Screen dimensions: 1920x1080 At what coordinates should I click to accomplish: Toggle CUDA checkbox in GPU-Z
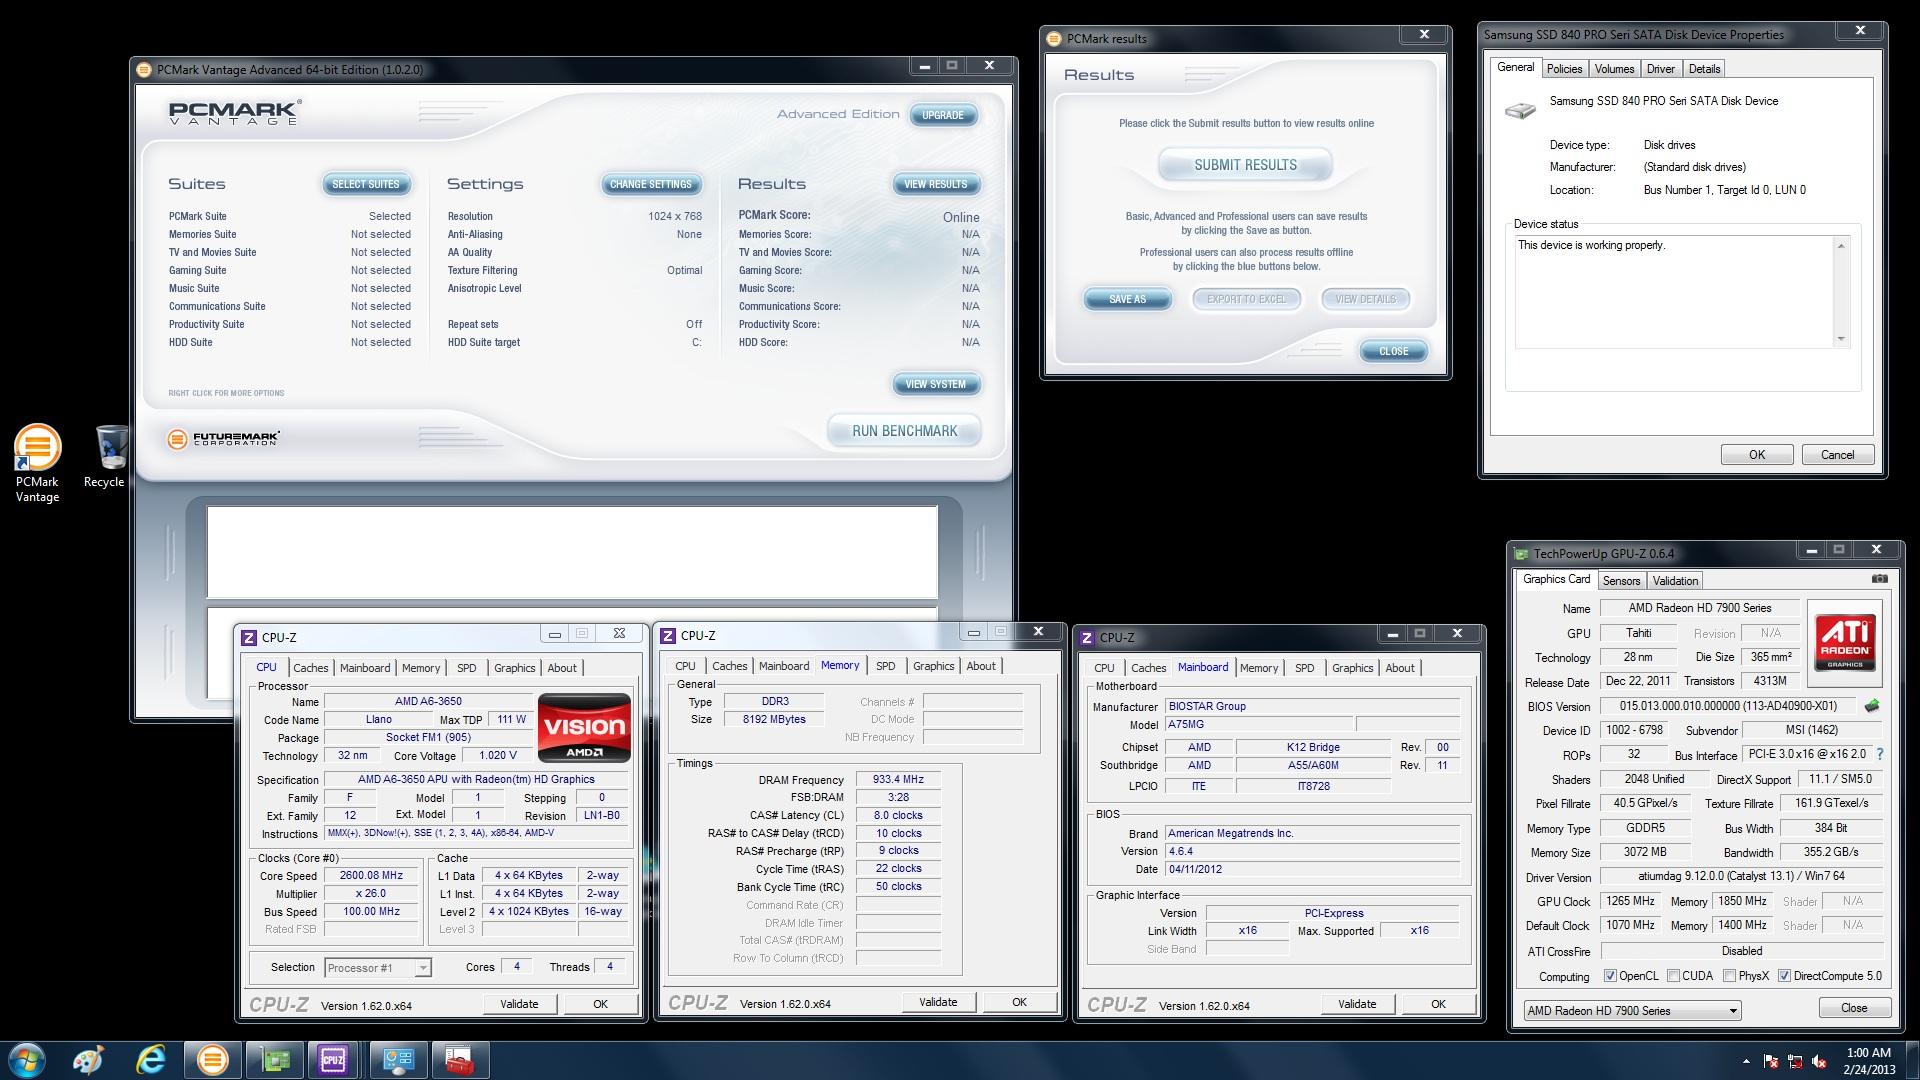click(1673, 976)
